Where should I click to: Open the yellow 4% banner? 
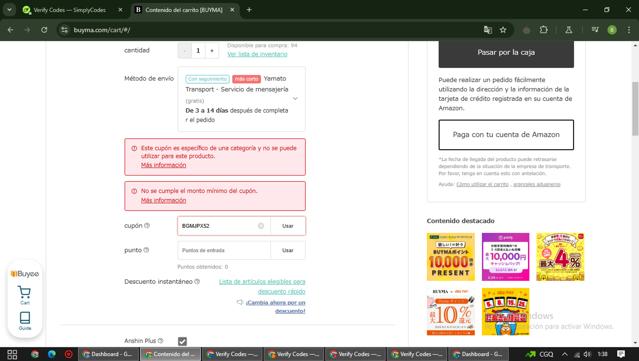click(560, 257)
